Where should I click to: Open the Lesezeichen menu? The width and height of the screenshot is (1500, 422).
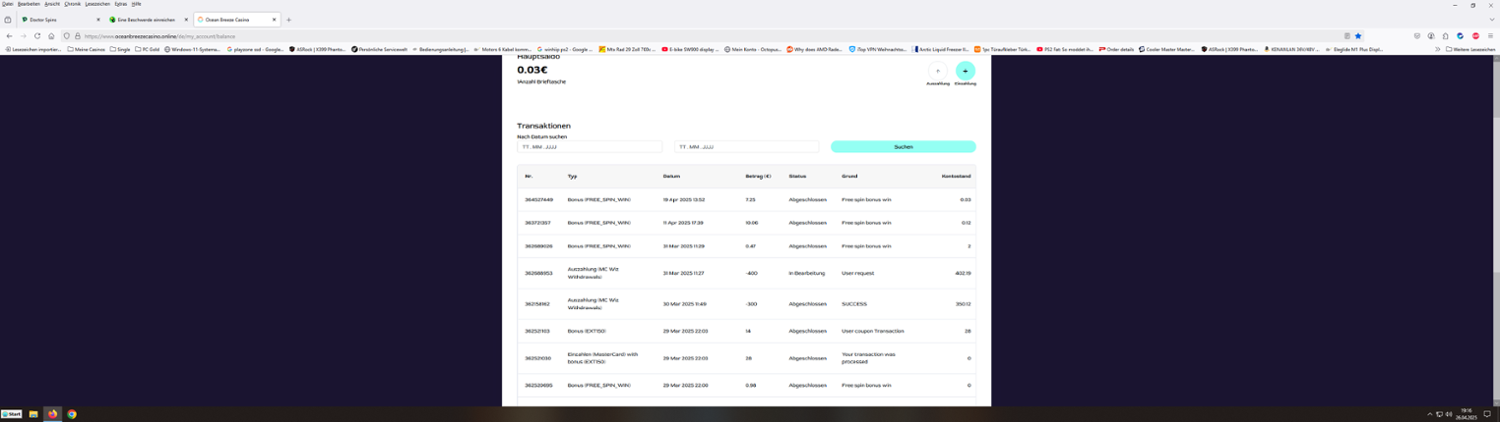[x=97, y=4]
